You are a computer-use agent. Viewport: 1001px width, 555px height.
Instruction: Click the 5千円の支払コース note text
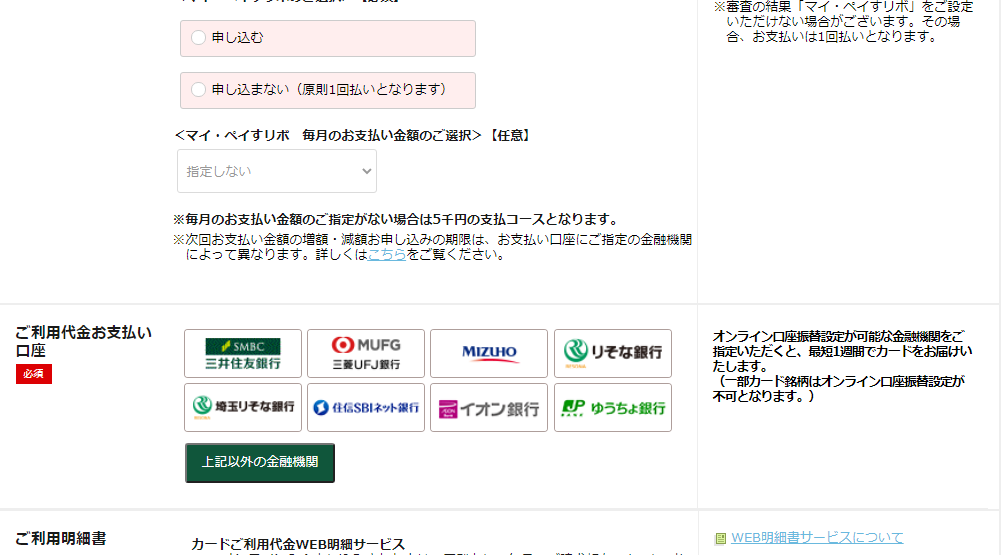pyautogui.click(x=396, y=219)
